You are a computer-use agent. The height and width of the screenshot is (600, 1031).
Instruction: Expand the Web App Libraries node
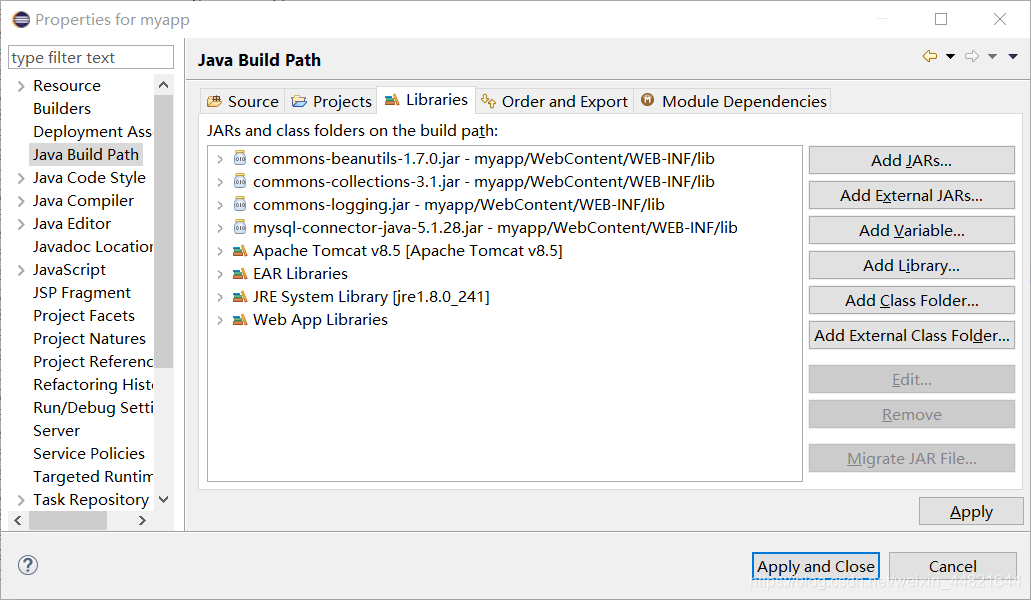pos(220,320)
